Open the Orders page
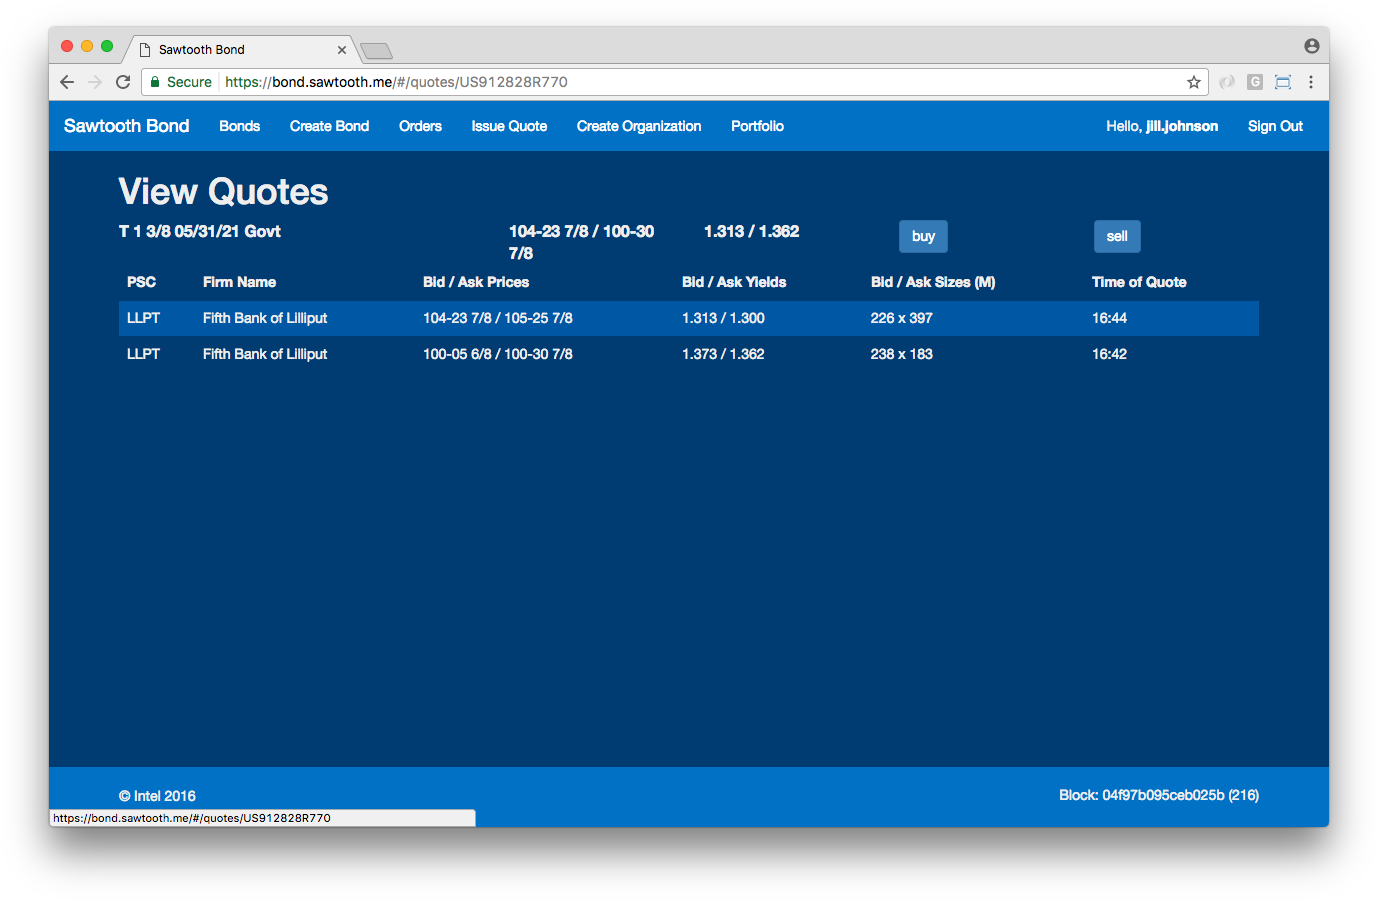 click(420, 126)
